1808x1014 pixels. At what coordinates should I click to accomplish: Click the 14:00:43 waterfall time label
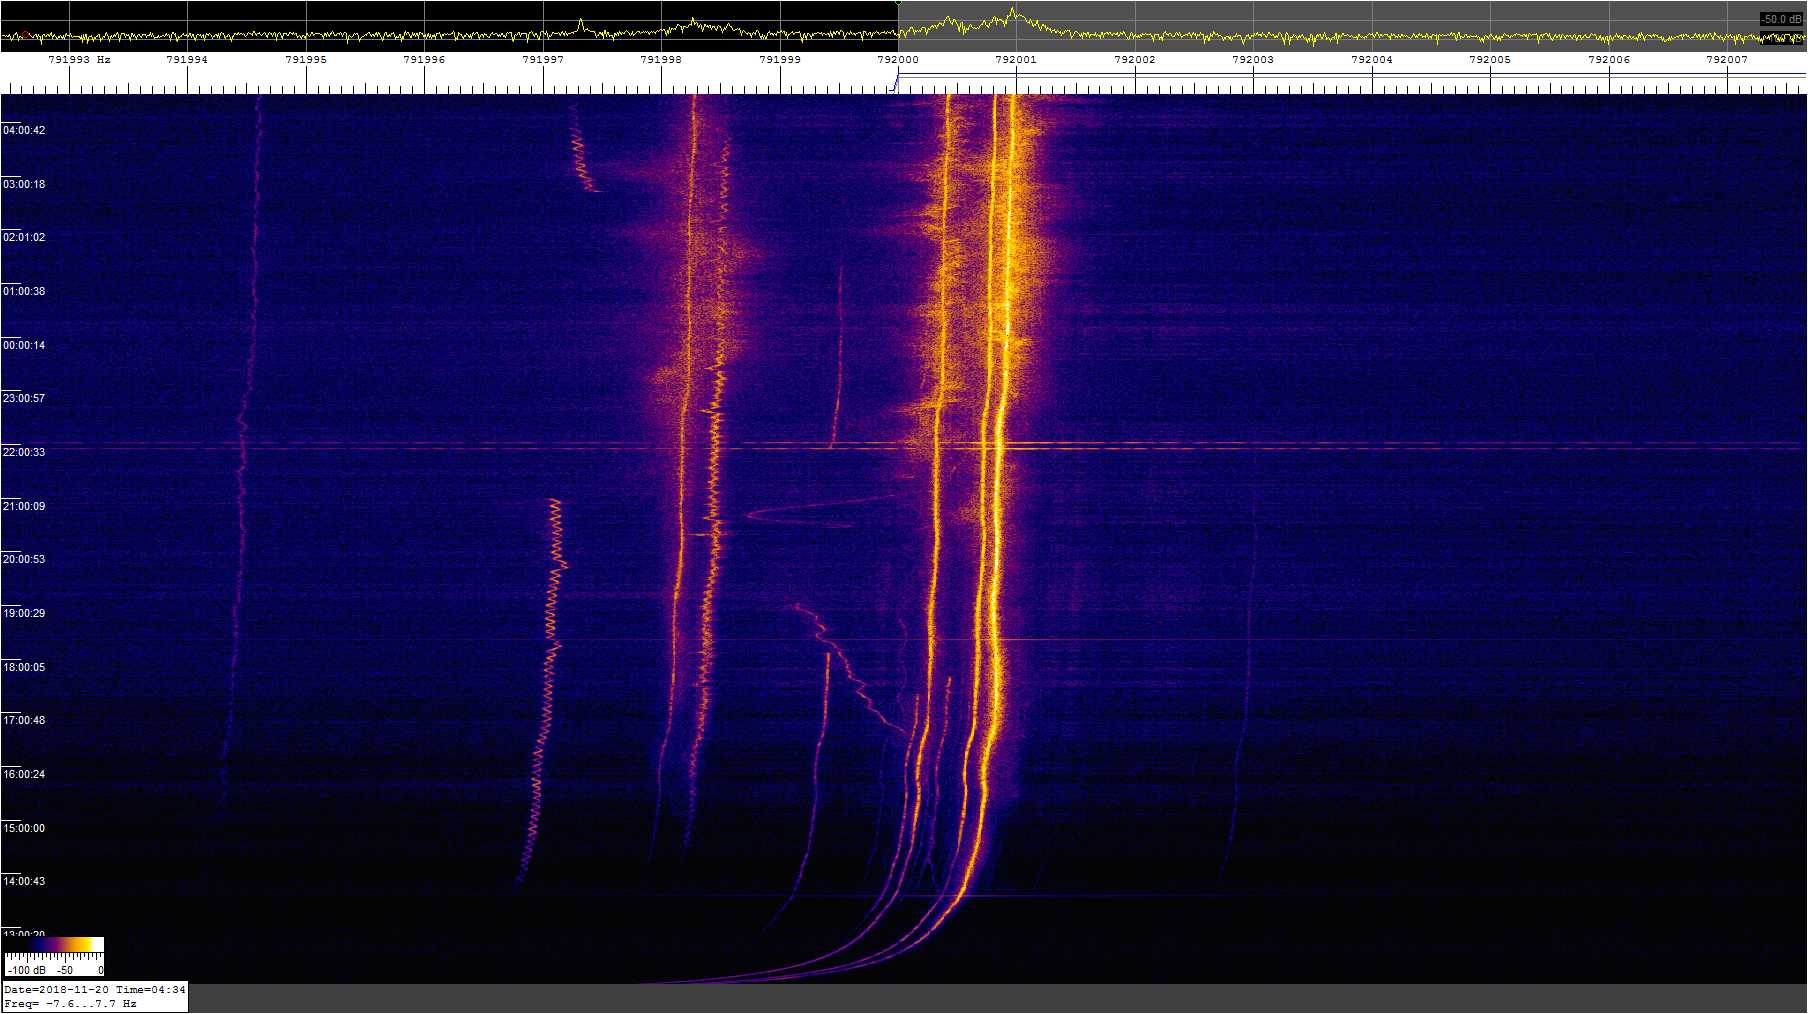[x=24, y=882]
